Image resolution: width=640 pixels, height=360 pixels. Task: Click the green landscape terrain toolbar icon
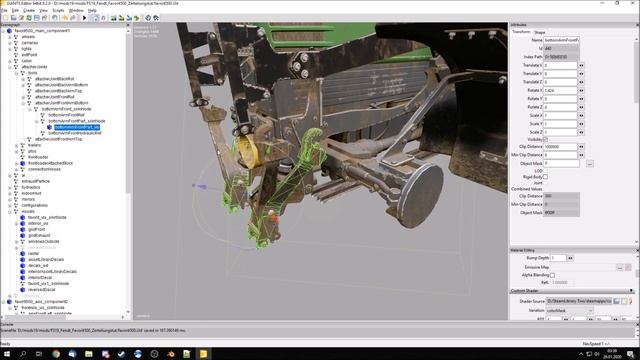pyautogui.click(x=113, y=18)
